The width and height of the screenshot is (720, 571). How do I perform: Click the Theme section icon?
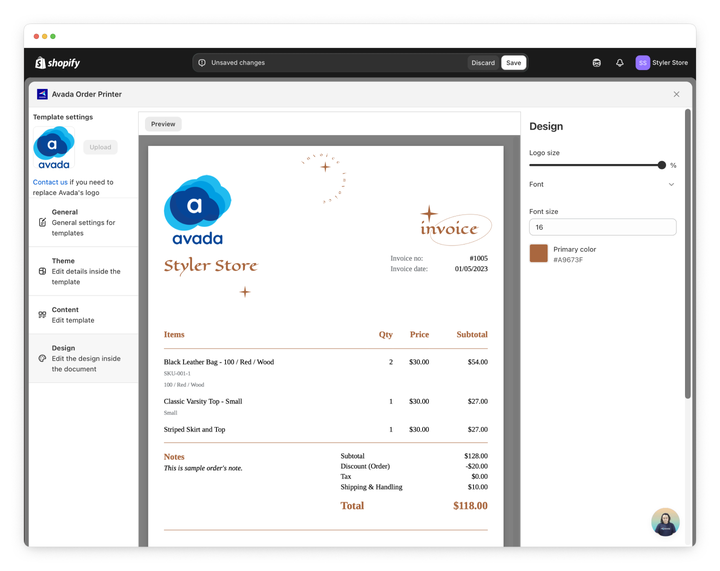[x=42, y=271]
